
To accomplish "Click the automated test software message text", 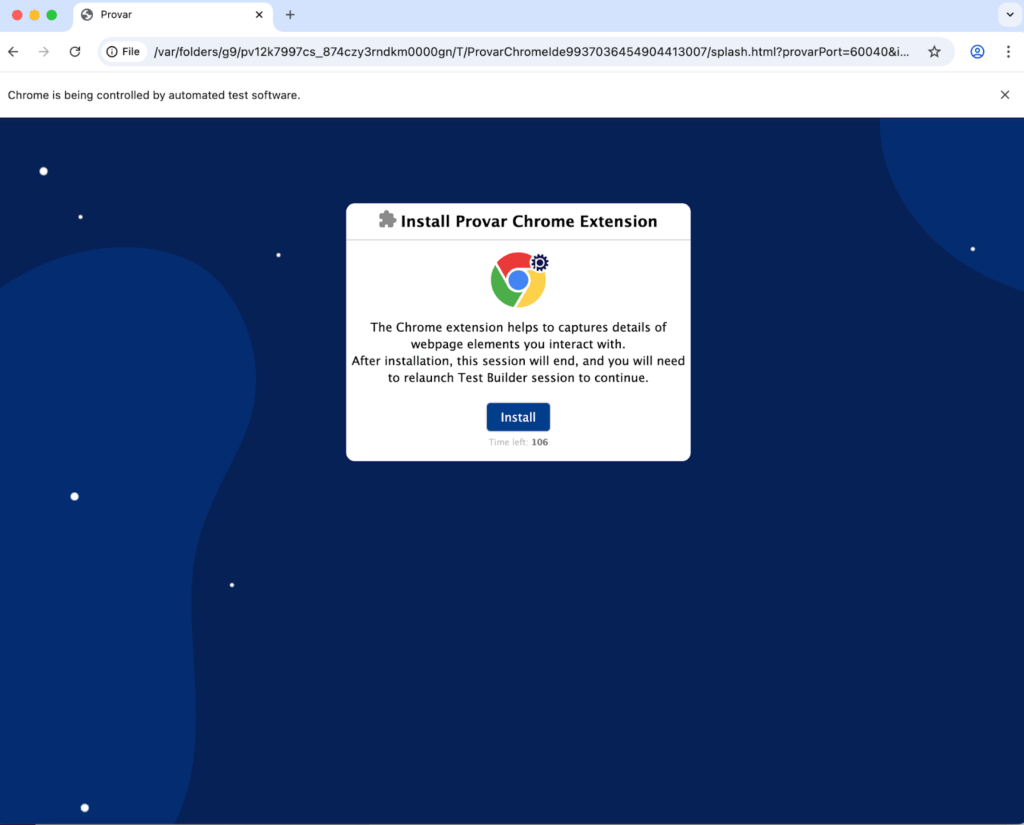I will point(154,95).
